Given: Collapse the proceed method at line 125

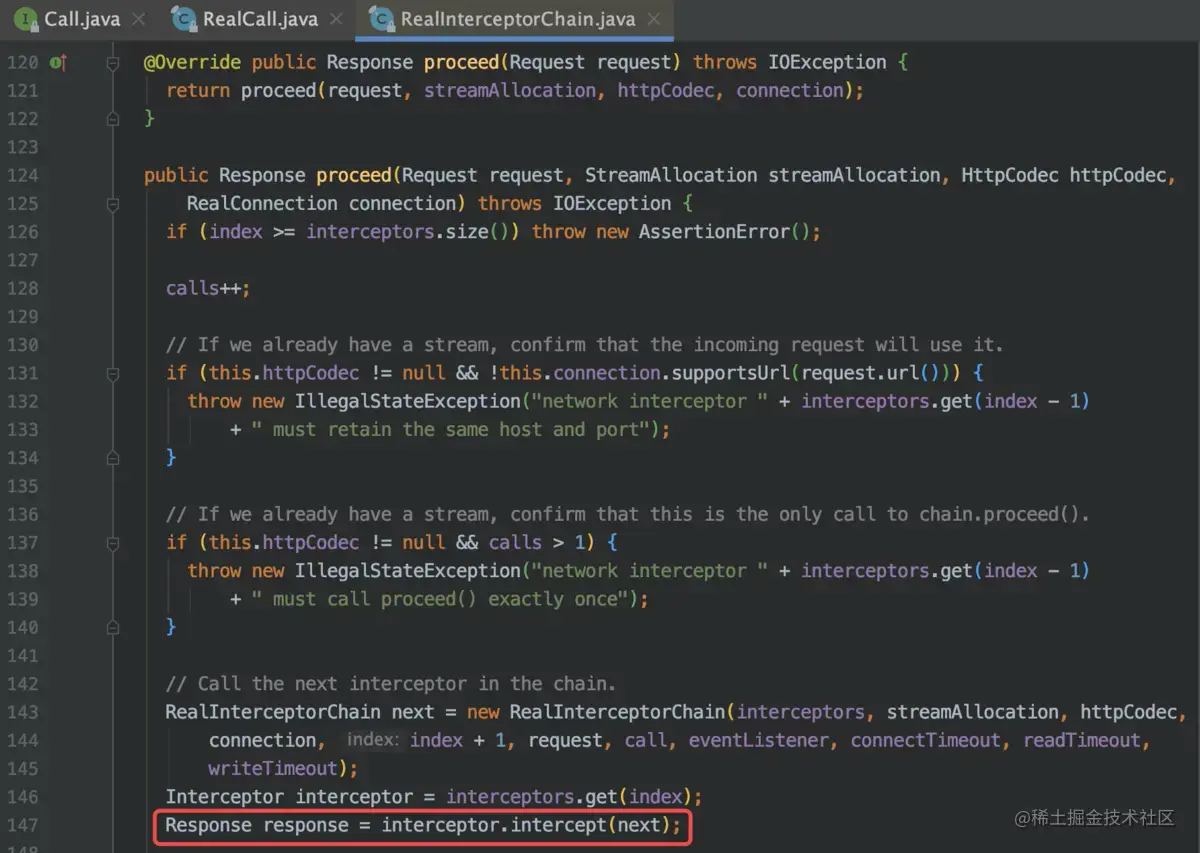Looking at the screenshot, I should (113, 204).
